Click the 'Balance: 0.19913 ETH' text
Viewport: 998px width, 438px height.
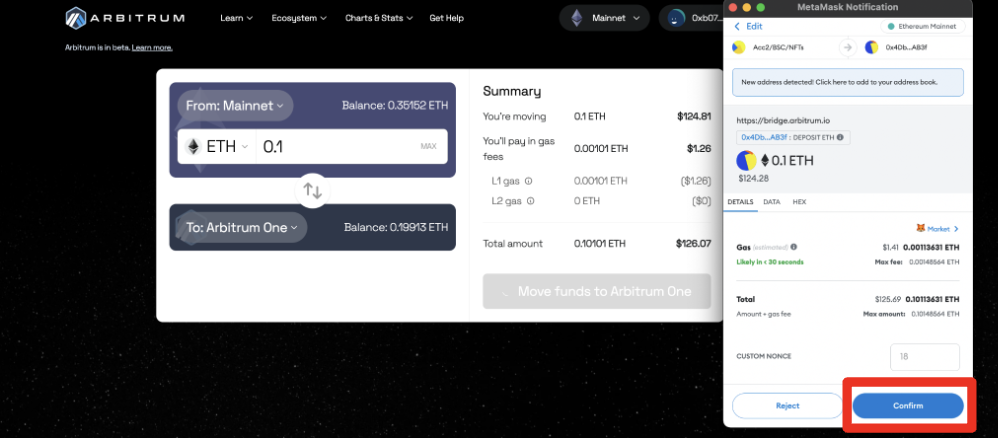[396, 227]
